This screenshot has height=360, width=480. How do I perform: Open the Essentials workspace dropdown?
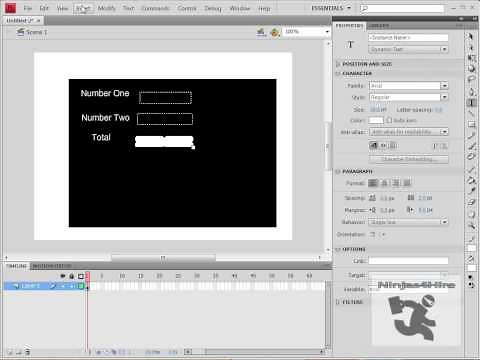click(331, 8)
